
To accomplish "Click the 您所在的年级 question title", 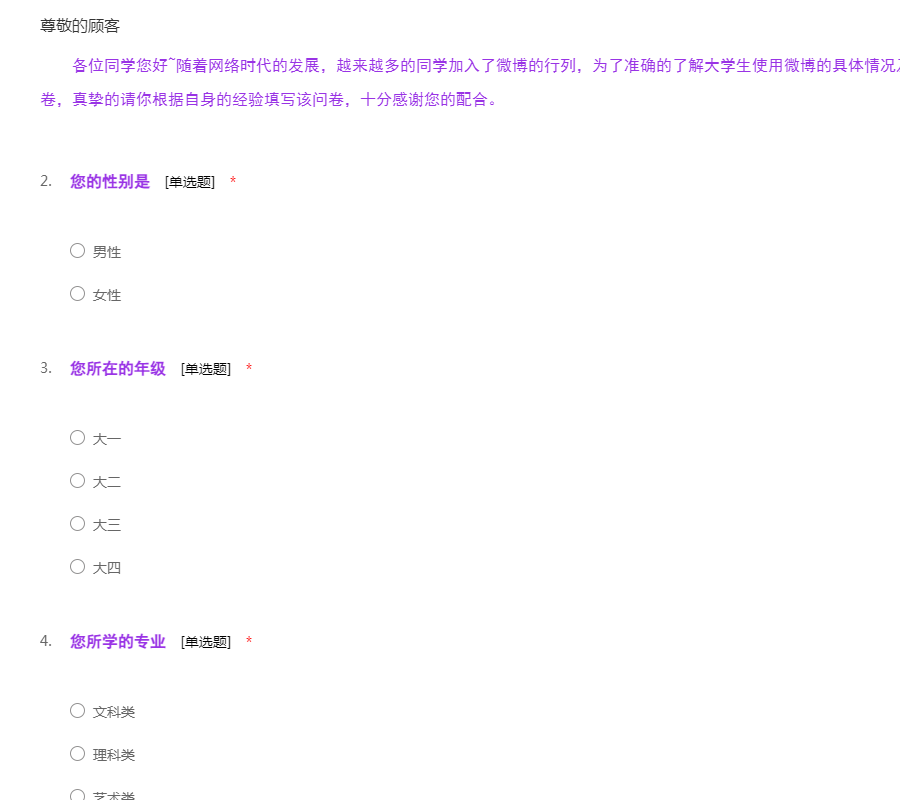I will point(118,368).
